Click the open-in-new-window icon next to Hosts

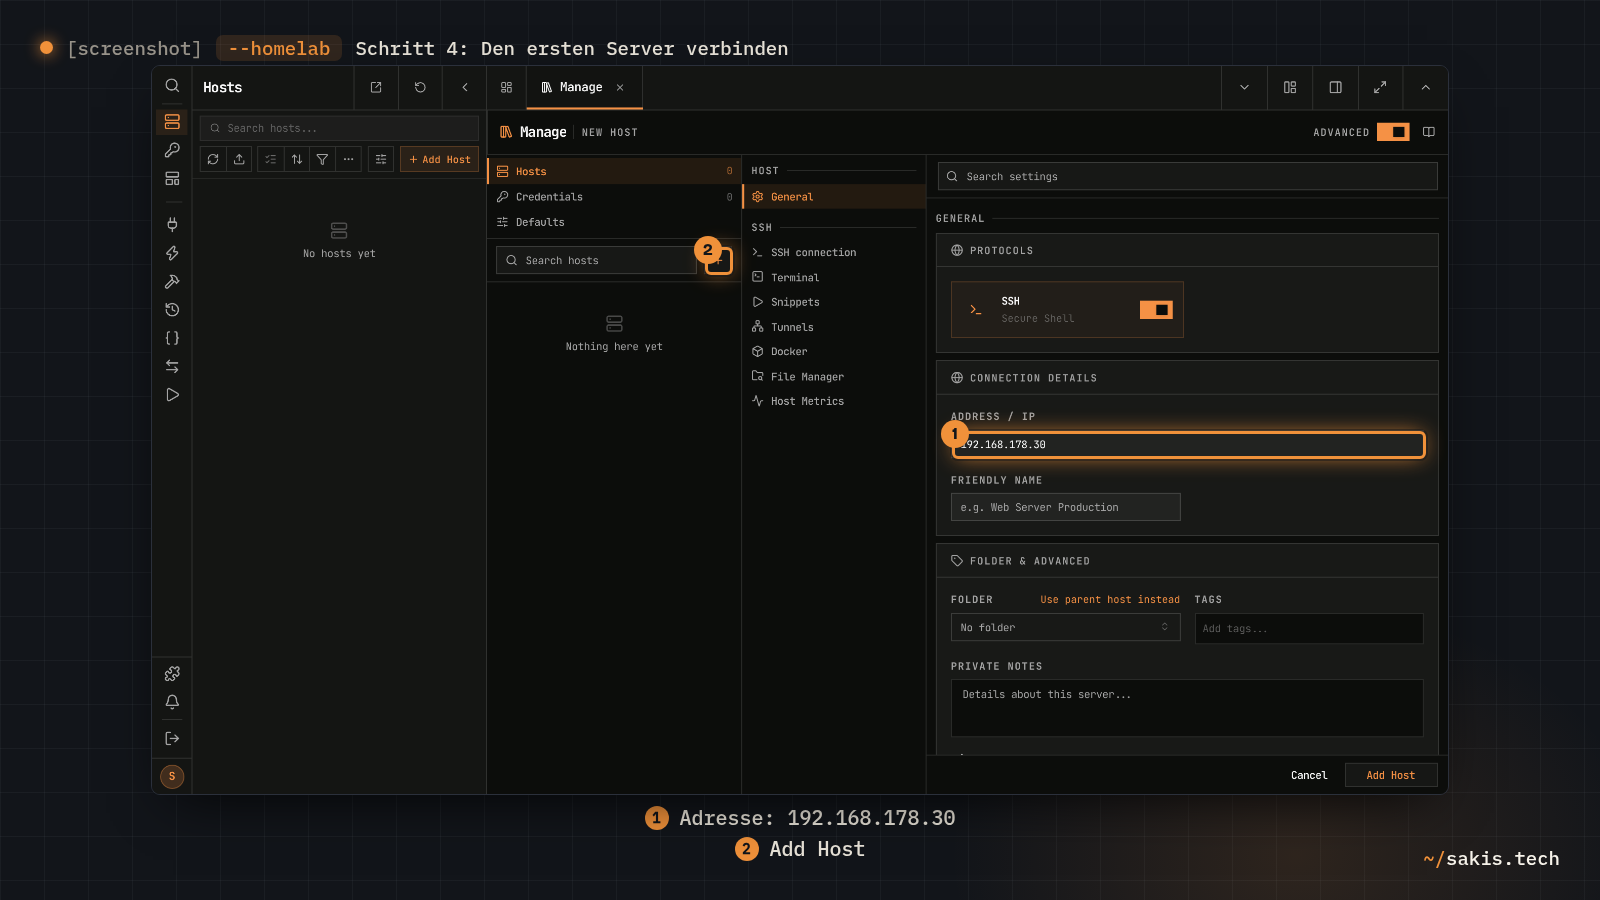click(376, 87)
